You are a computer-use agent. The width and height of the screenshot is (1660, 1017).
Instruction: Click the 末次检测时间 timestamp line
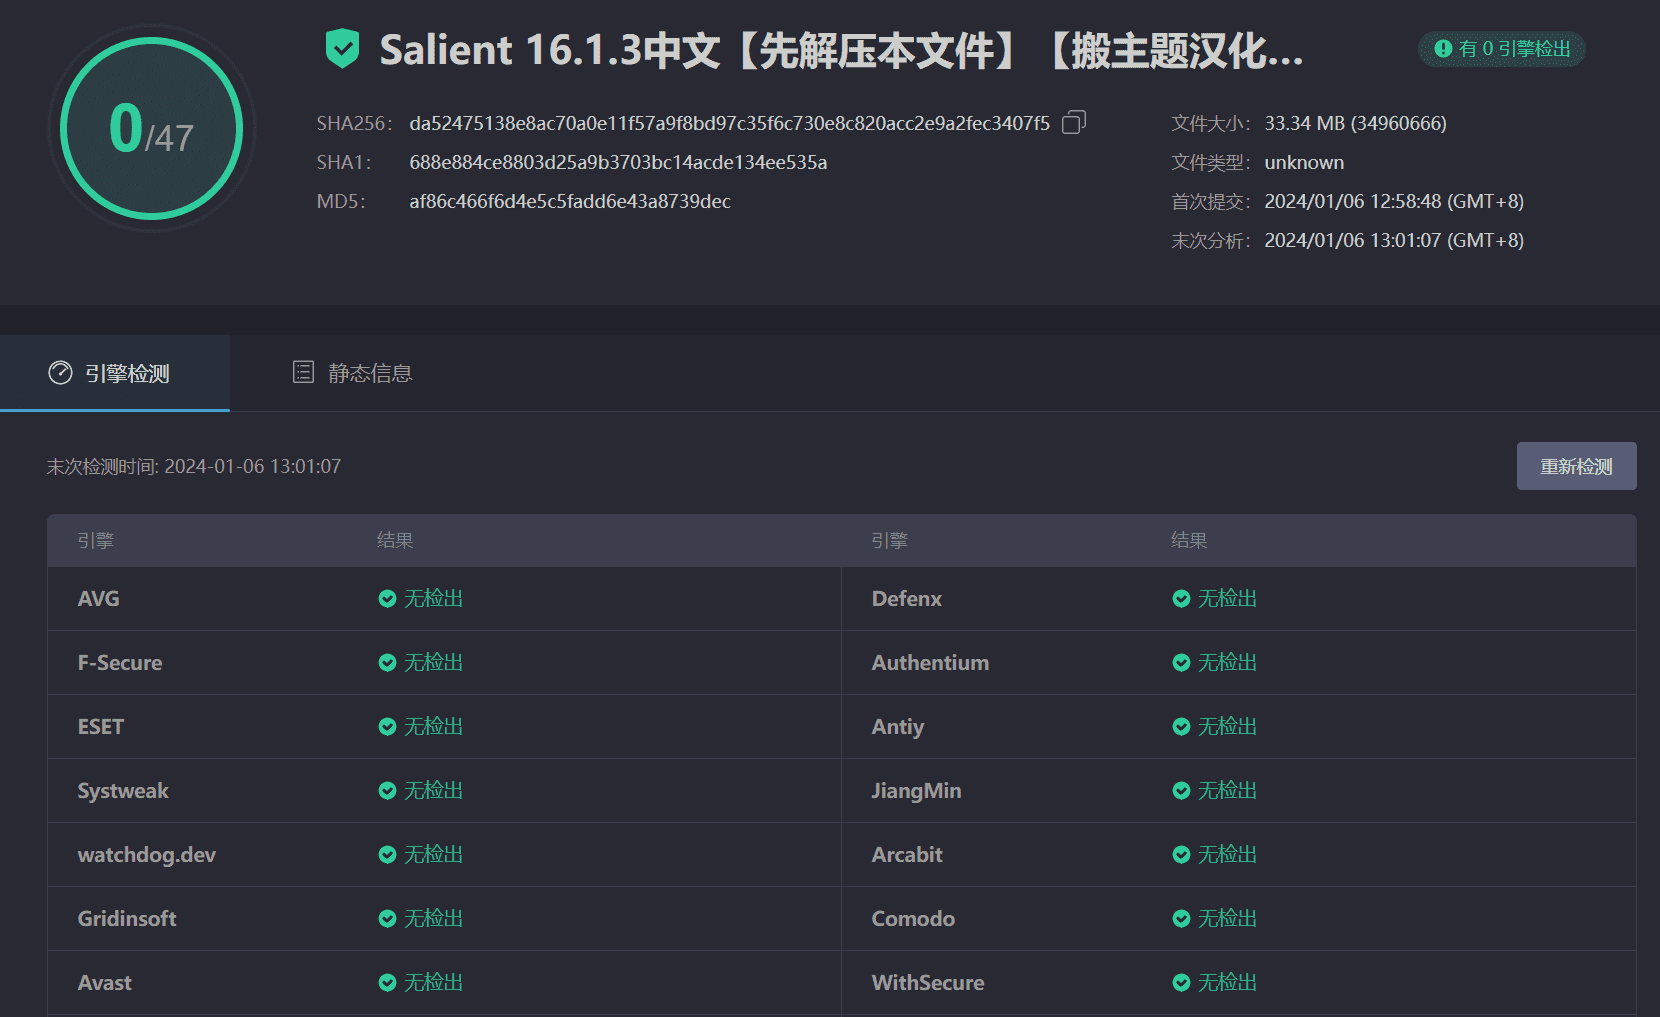click(x=194, y=466)
